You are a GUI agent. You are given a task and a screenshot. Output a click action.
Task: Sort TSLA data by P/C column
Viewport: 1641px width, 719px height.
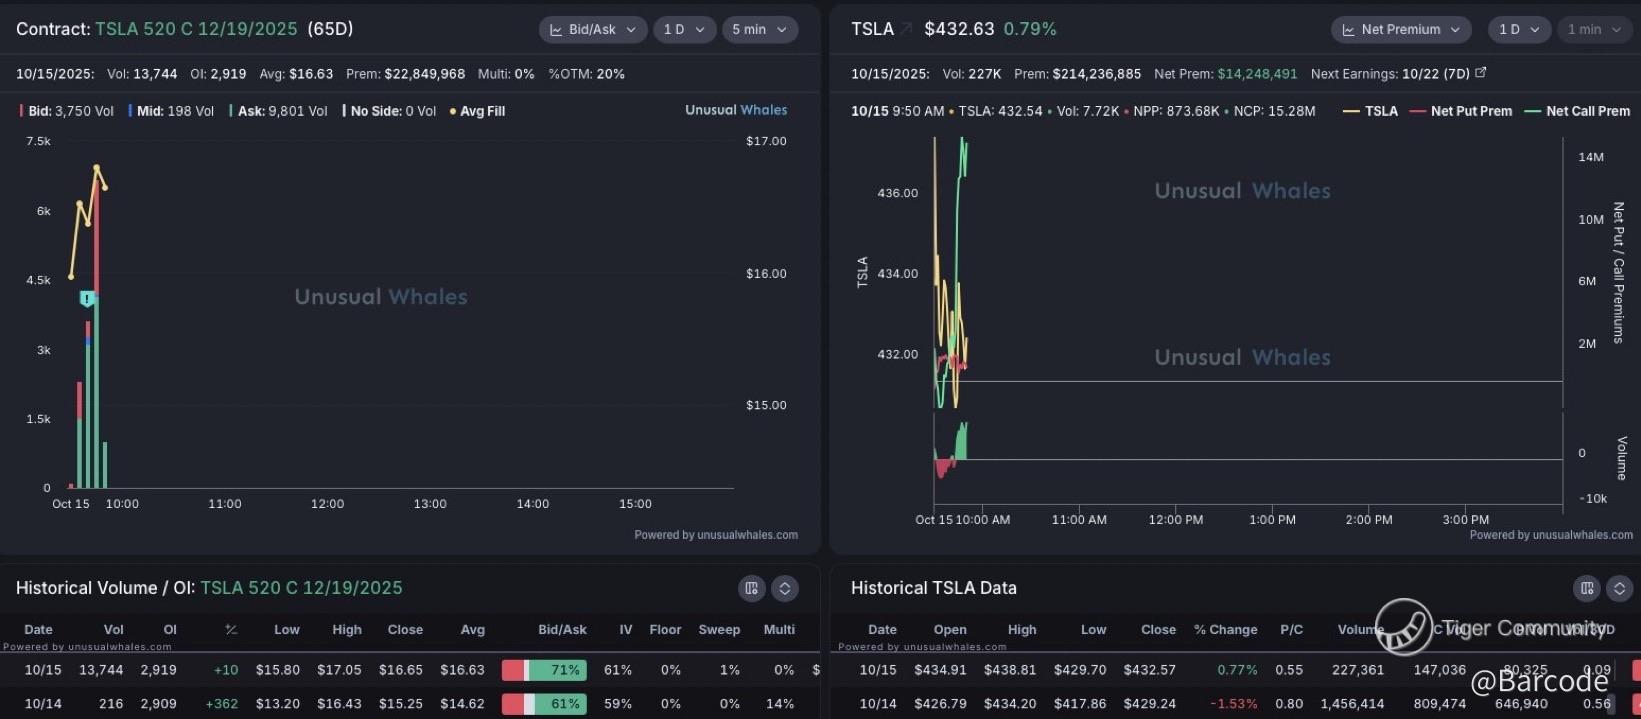[1291, 630]
